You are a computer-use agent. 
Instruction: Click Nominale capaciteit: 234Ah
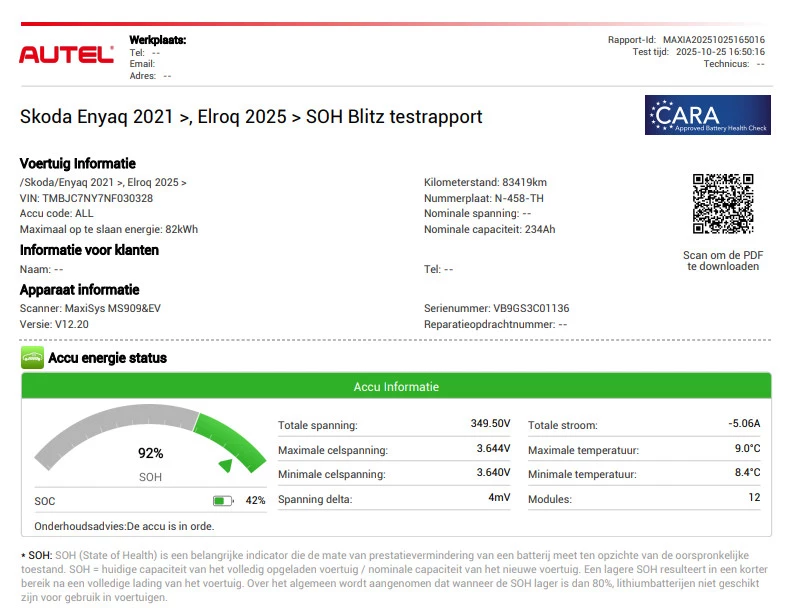click(489, 229)
